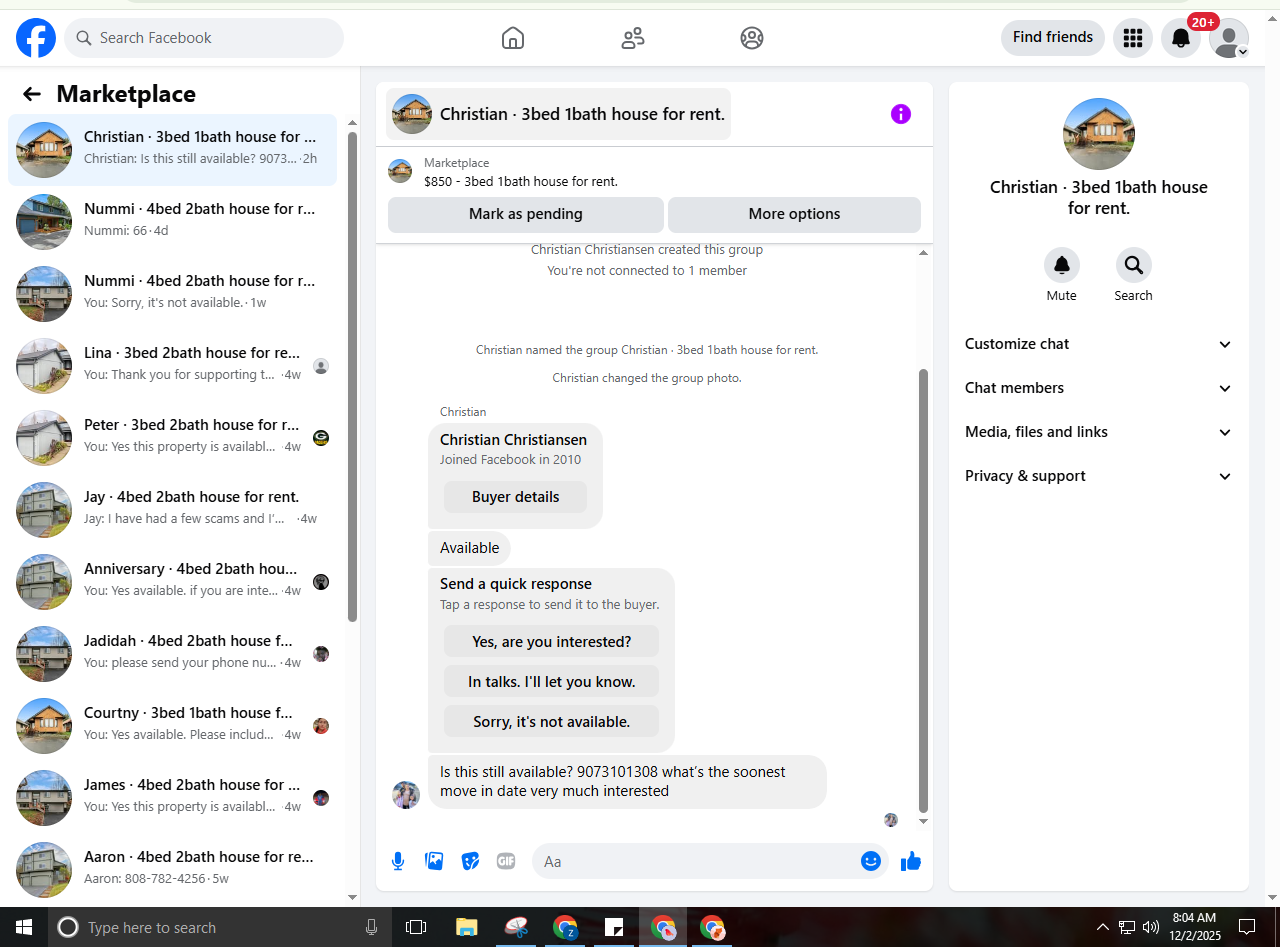
Task: Open Courtny 3bed 1bath house conversation
Action: click(x=172, y=726)
